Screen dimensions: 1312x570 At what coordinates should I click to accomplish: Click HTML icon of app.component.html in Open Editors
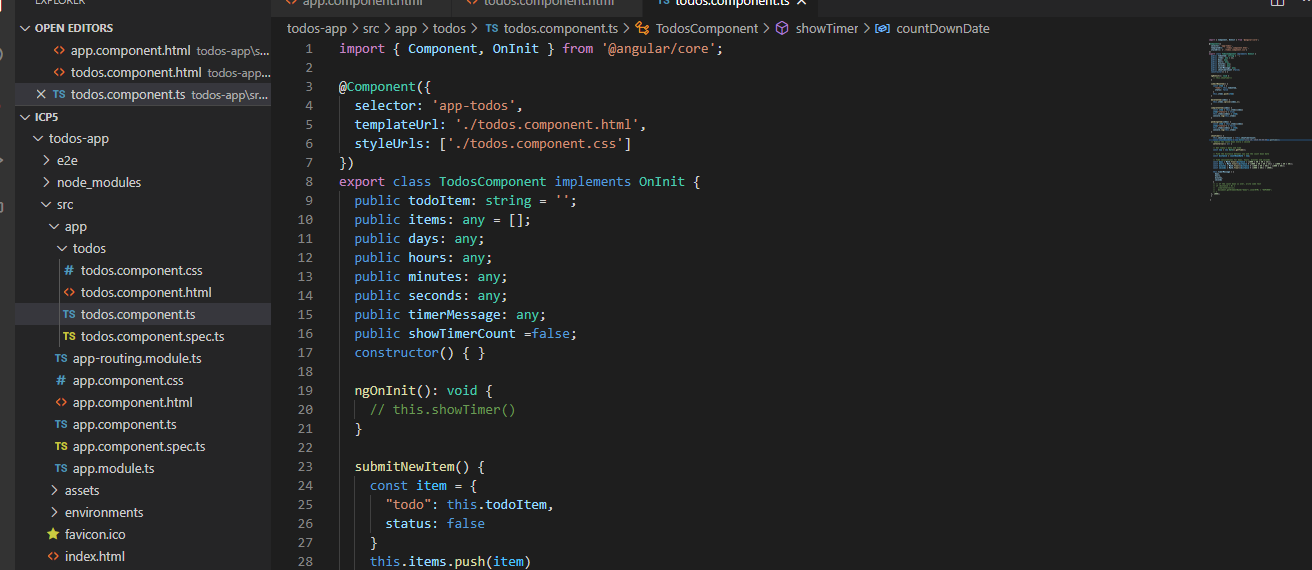(59, 50)
